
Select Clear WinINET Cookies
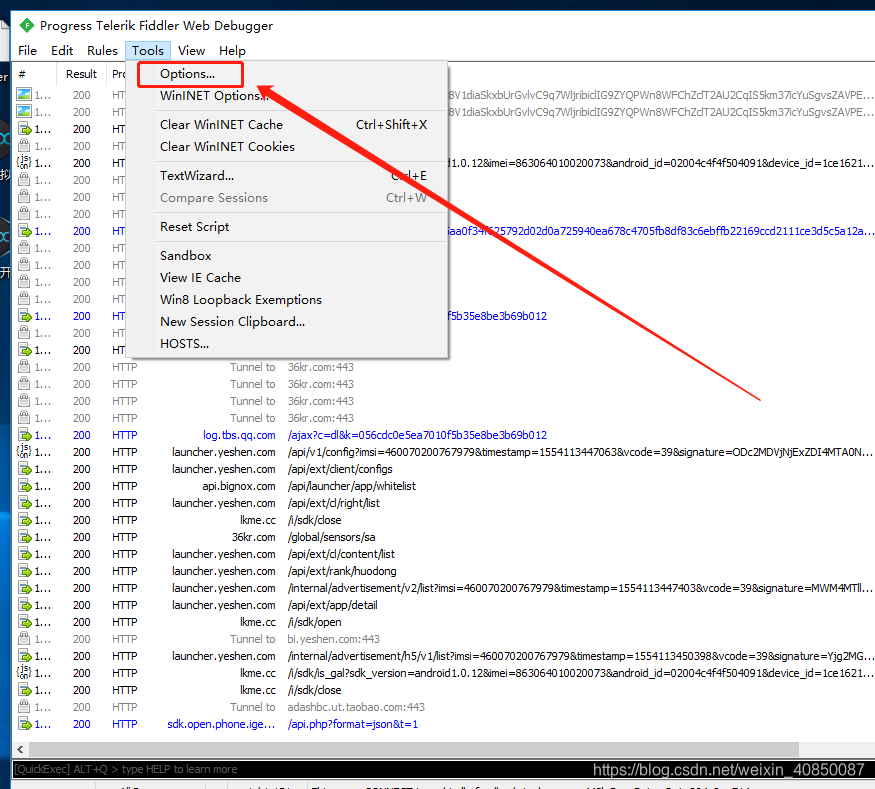[x=287, y=147]
